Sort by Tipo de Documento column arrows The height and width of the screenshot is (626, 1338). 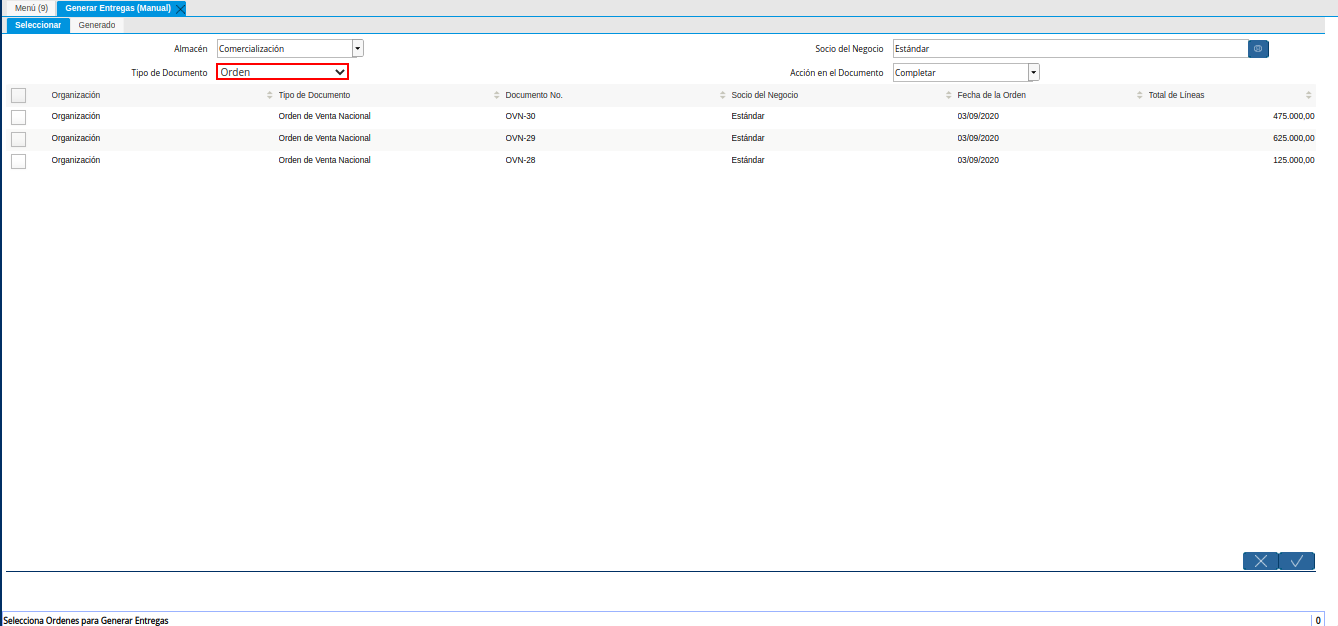point(497,95)
